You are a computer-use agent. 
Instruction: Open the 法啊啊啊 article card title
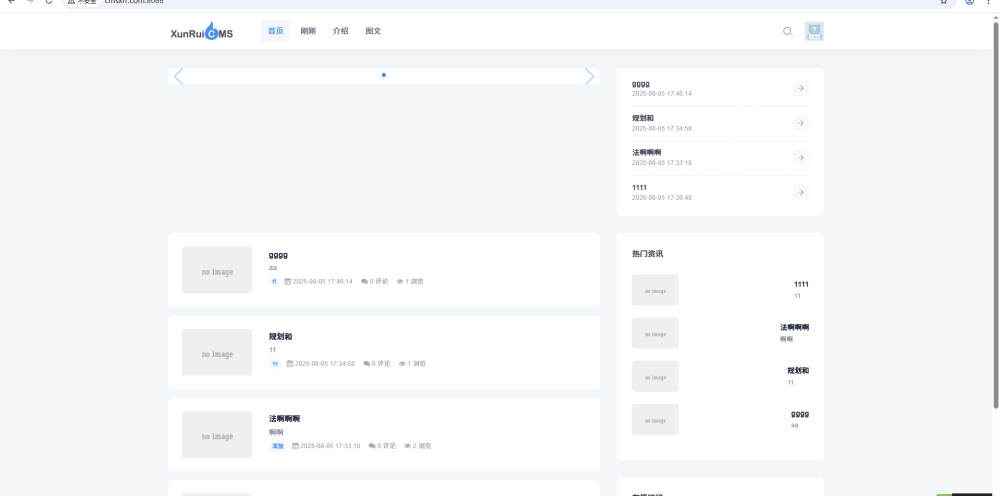point(284,419)
